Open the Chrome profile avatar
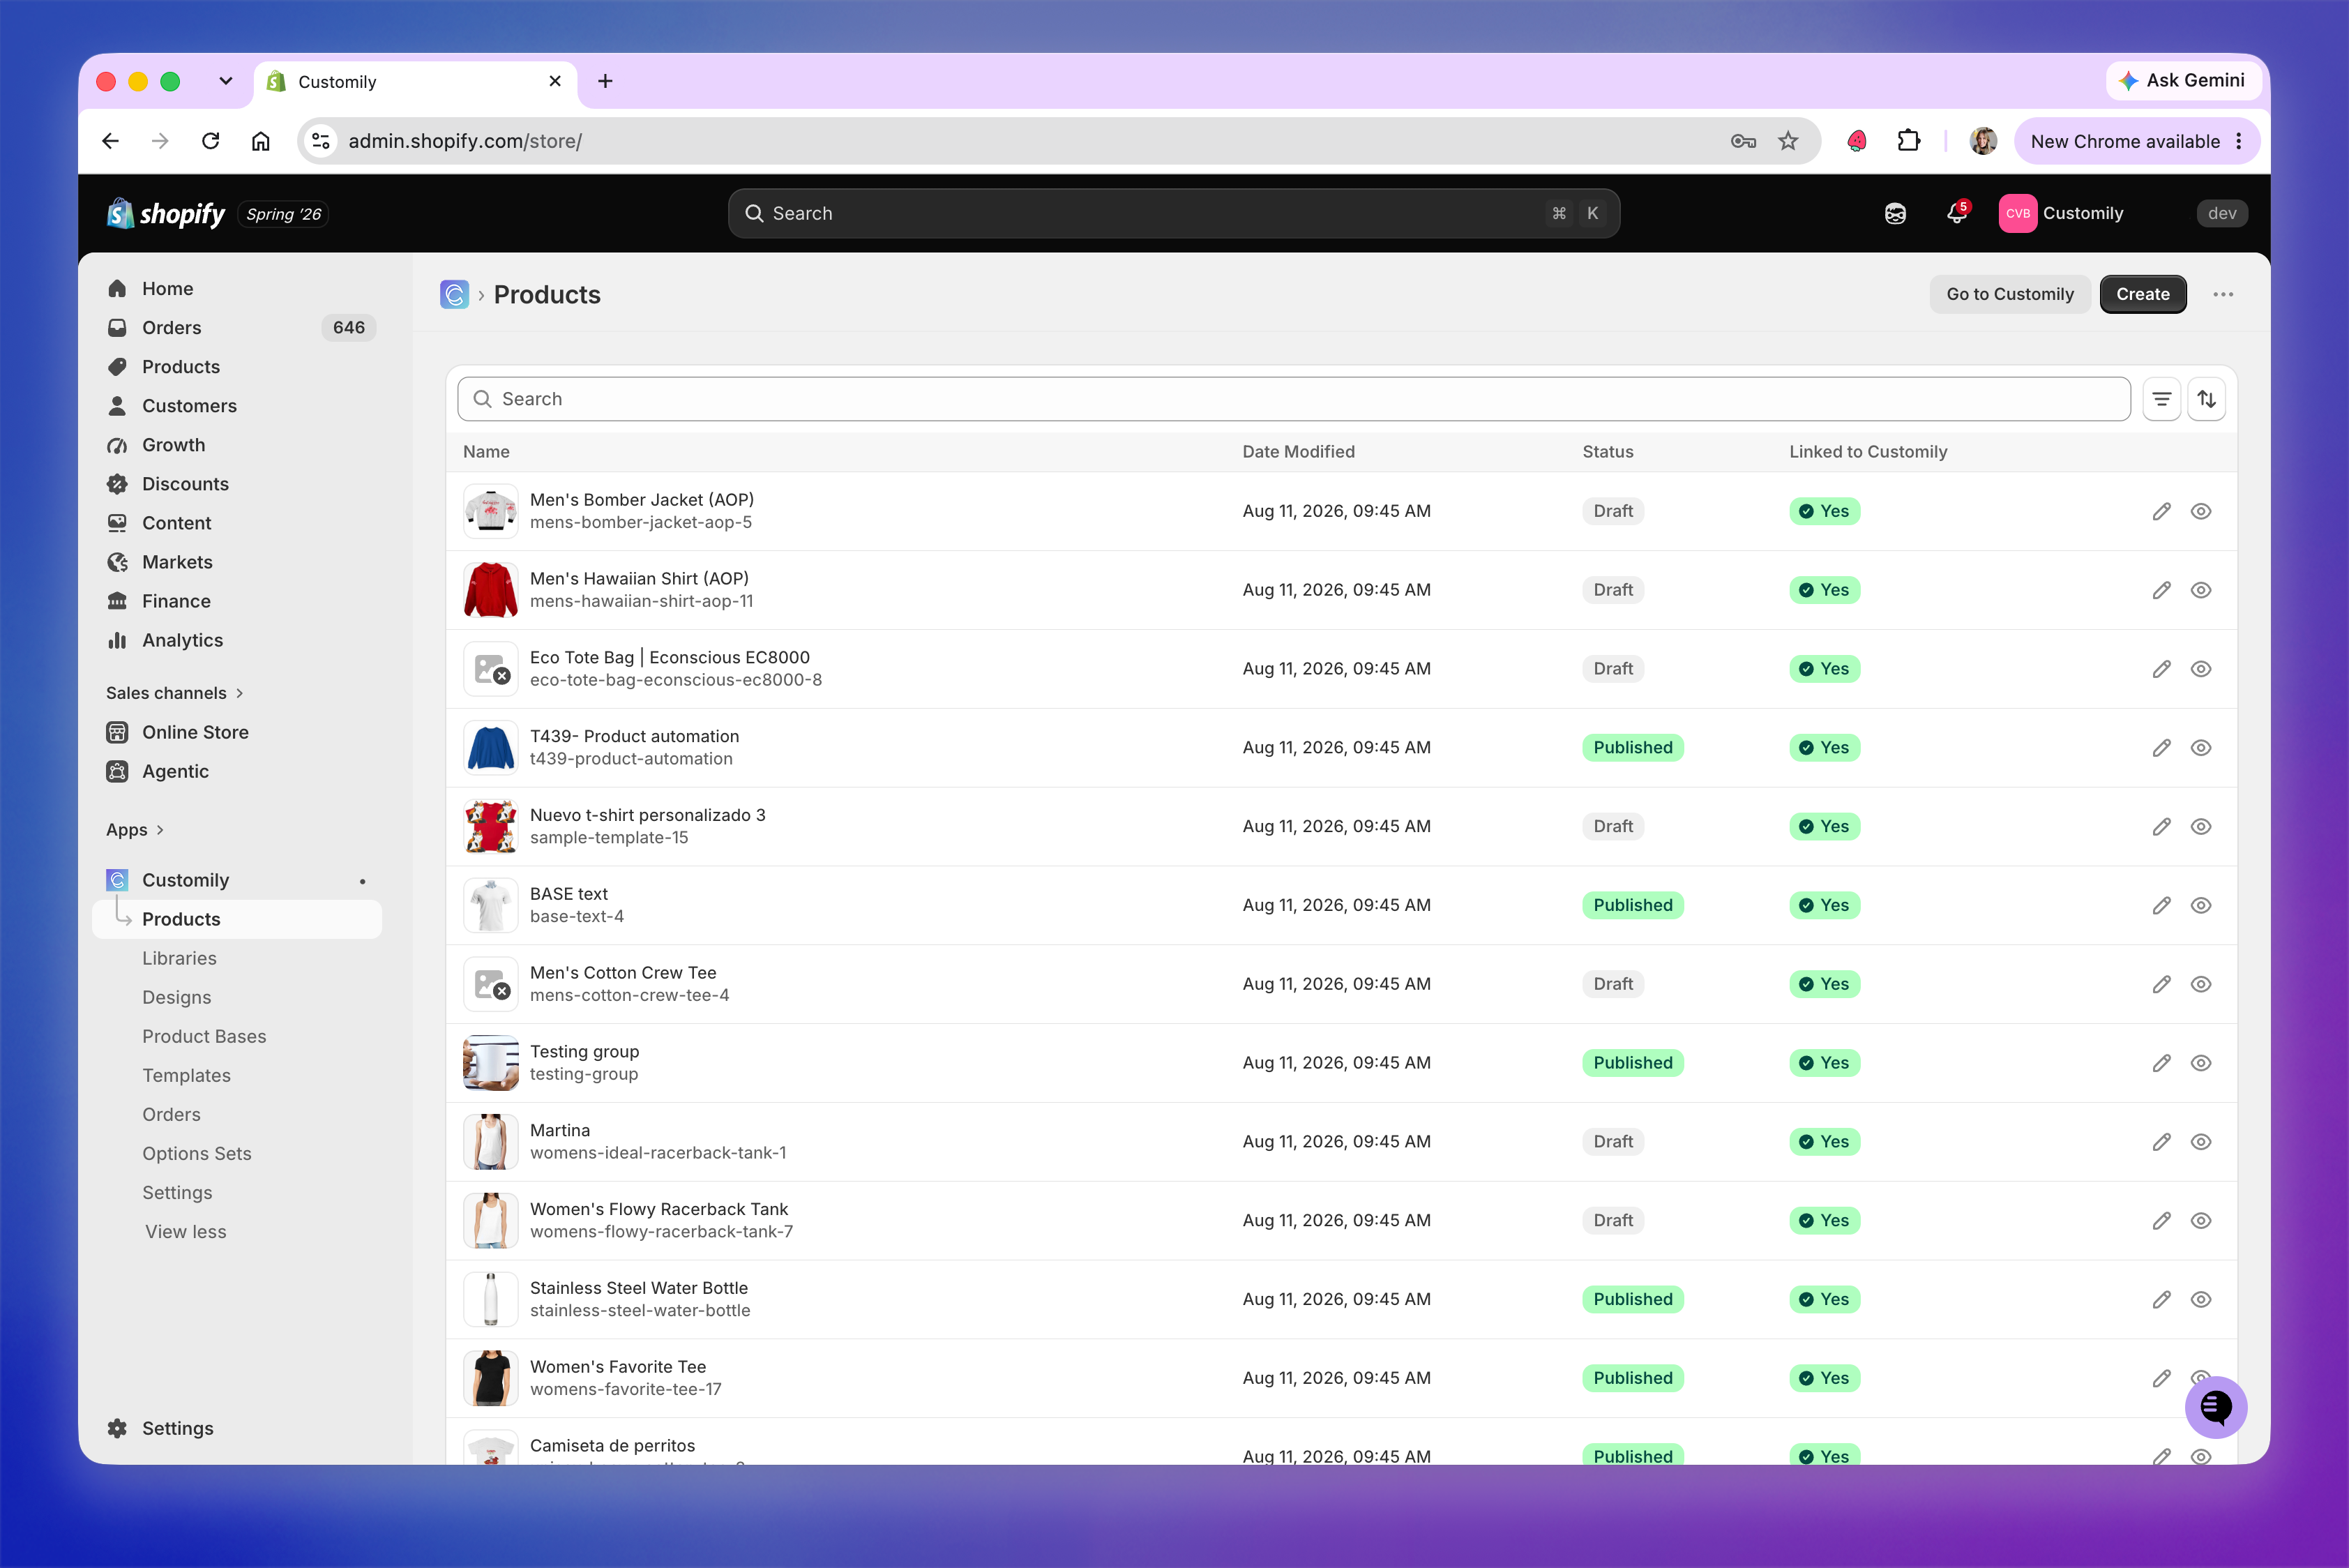The width and height of the screenshot is (2349, 1568). pyautogui.click(x=1983, y=141)
